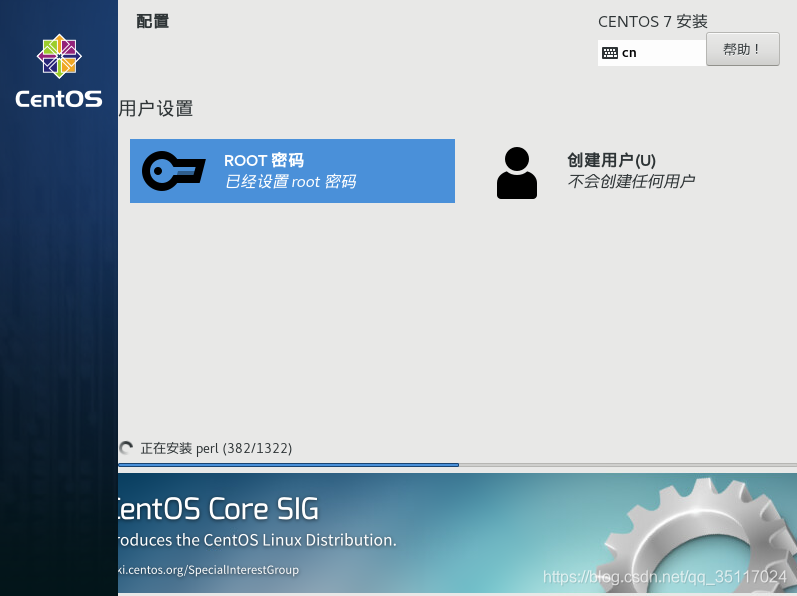Click the keyboard icon next to cn
797x596 pixels.
609,53
